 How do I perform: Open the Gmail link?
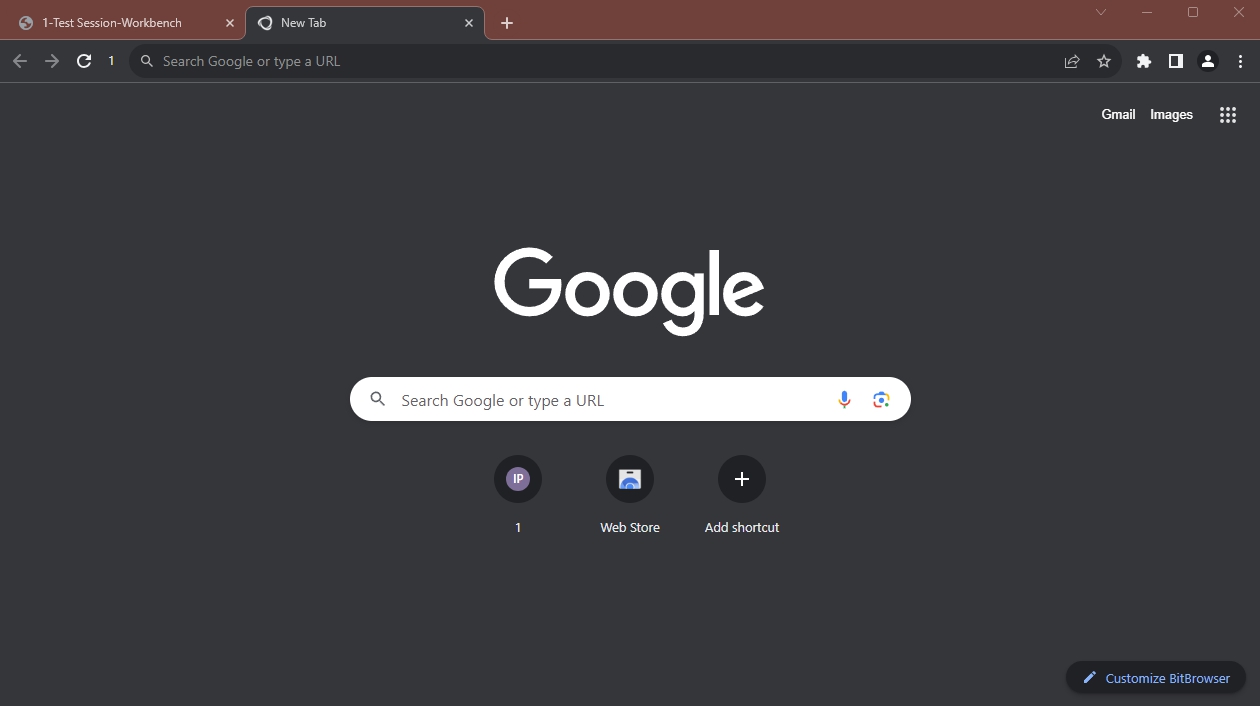[x=1118, y=115]
